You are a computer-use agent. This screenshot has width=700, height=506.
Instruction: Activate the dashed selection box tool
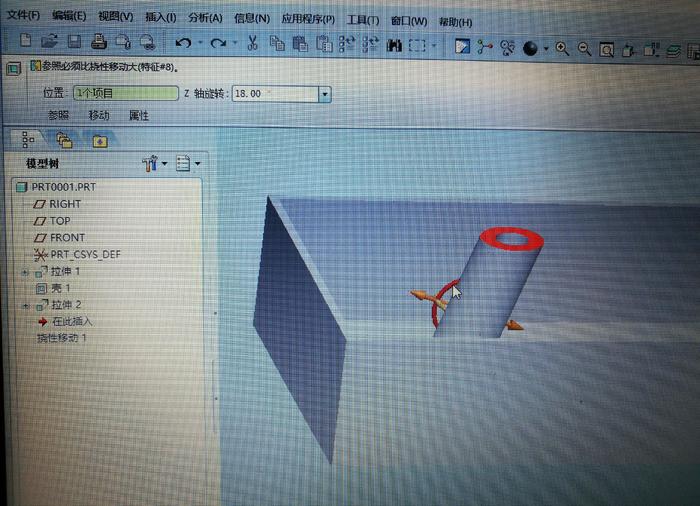coord(417,46)
